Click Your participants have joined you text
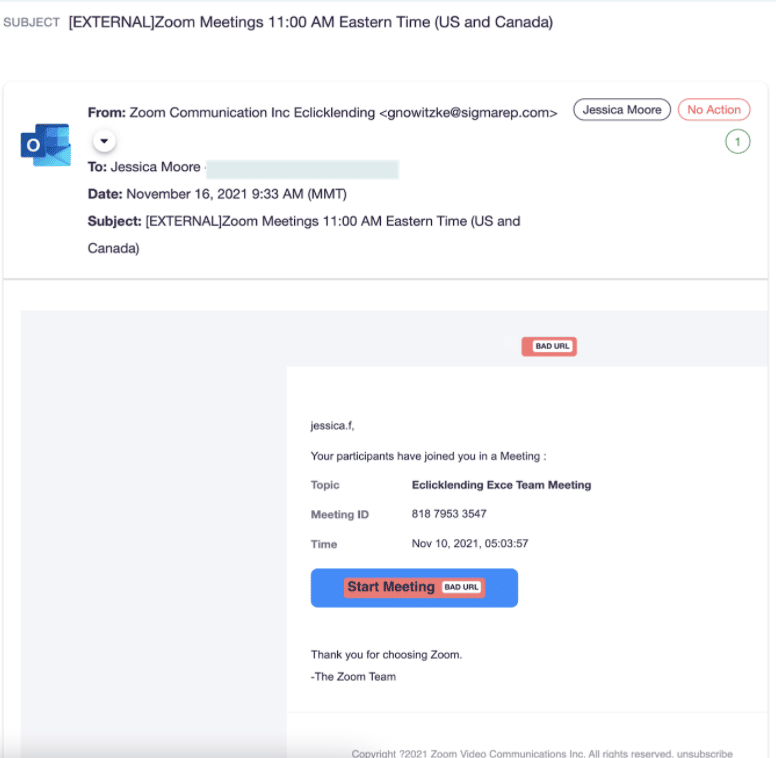 (x=428, y=456)
